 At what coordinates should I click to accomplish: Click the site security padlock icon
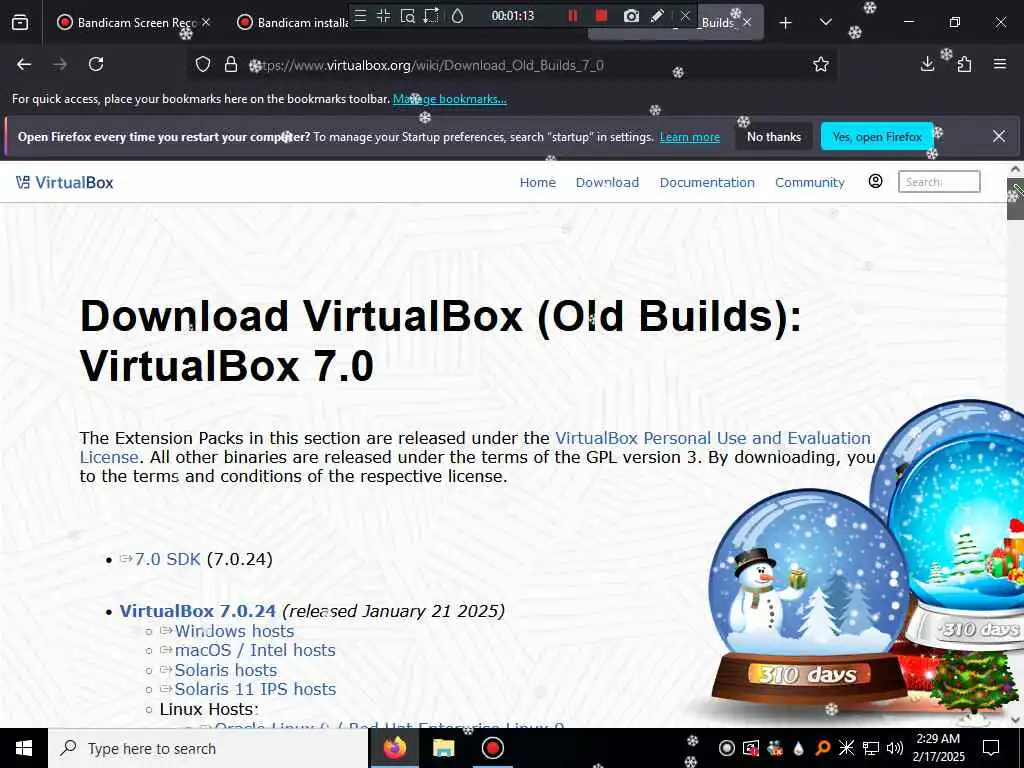tap(231, 65)
